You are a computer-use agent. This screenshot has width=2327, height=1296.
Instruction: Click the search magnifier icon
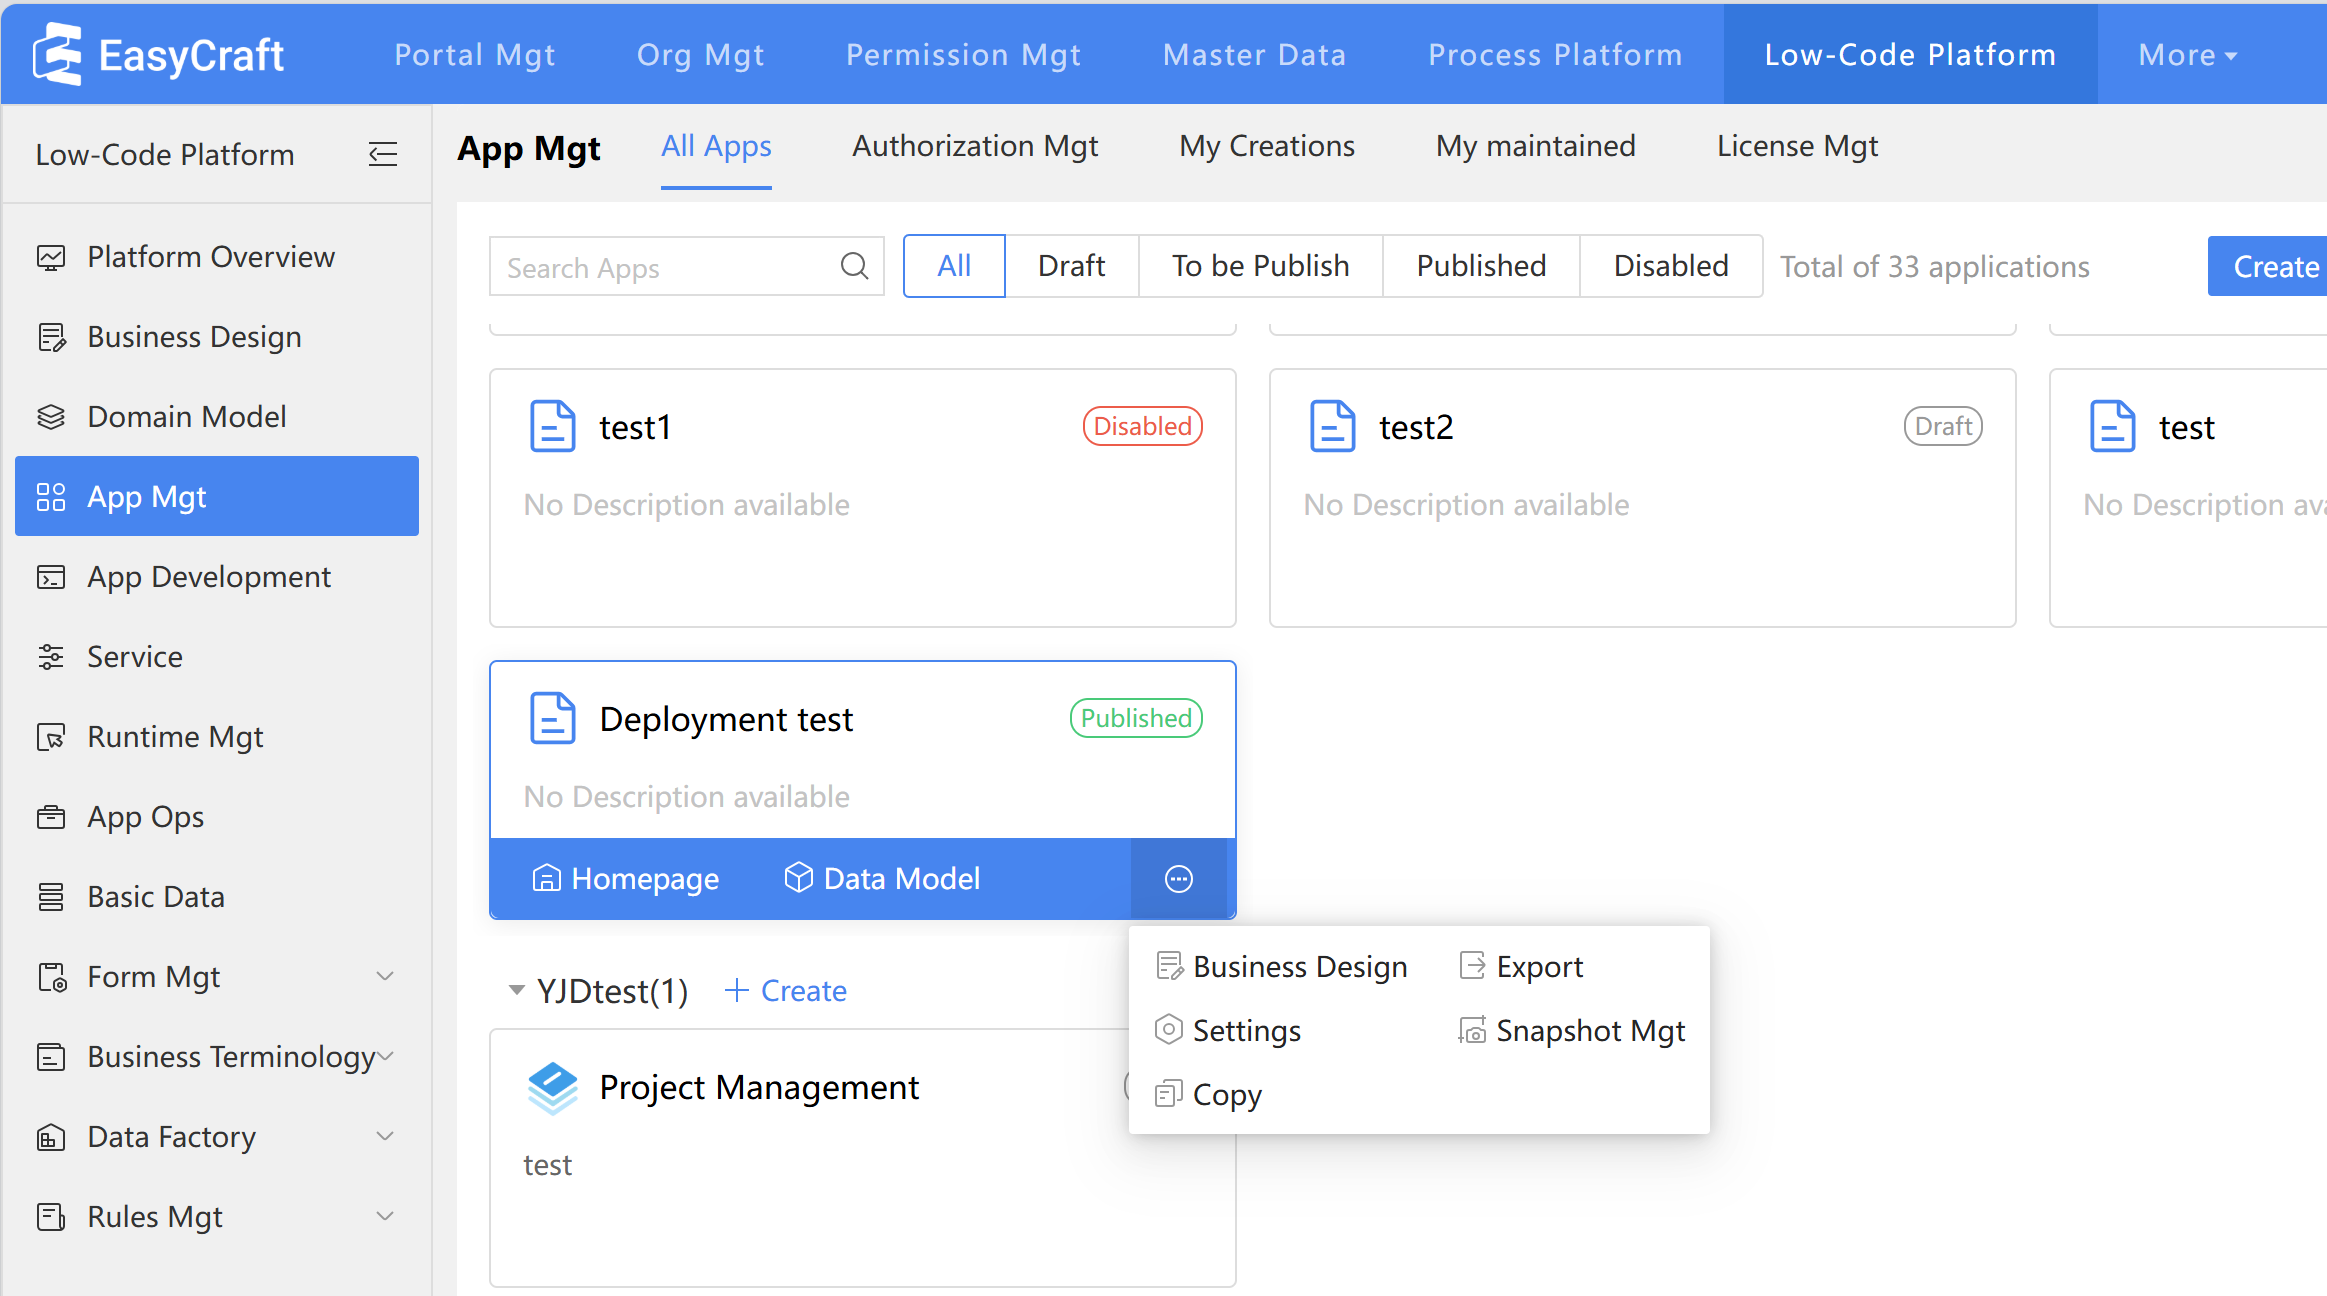pyautogui.click(x=854, y=266)
